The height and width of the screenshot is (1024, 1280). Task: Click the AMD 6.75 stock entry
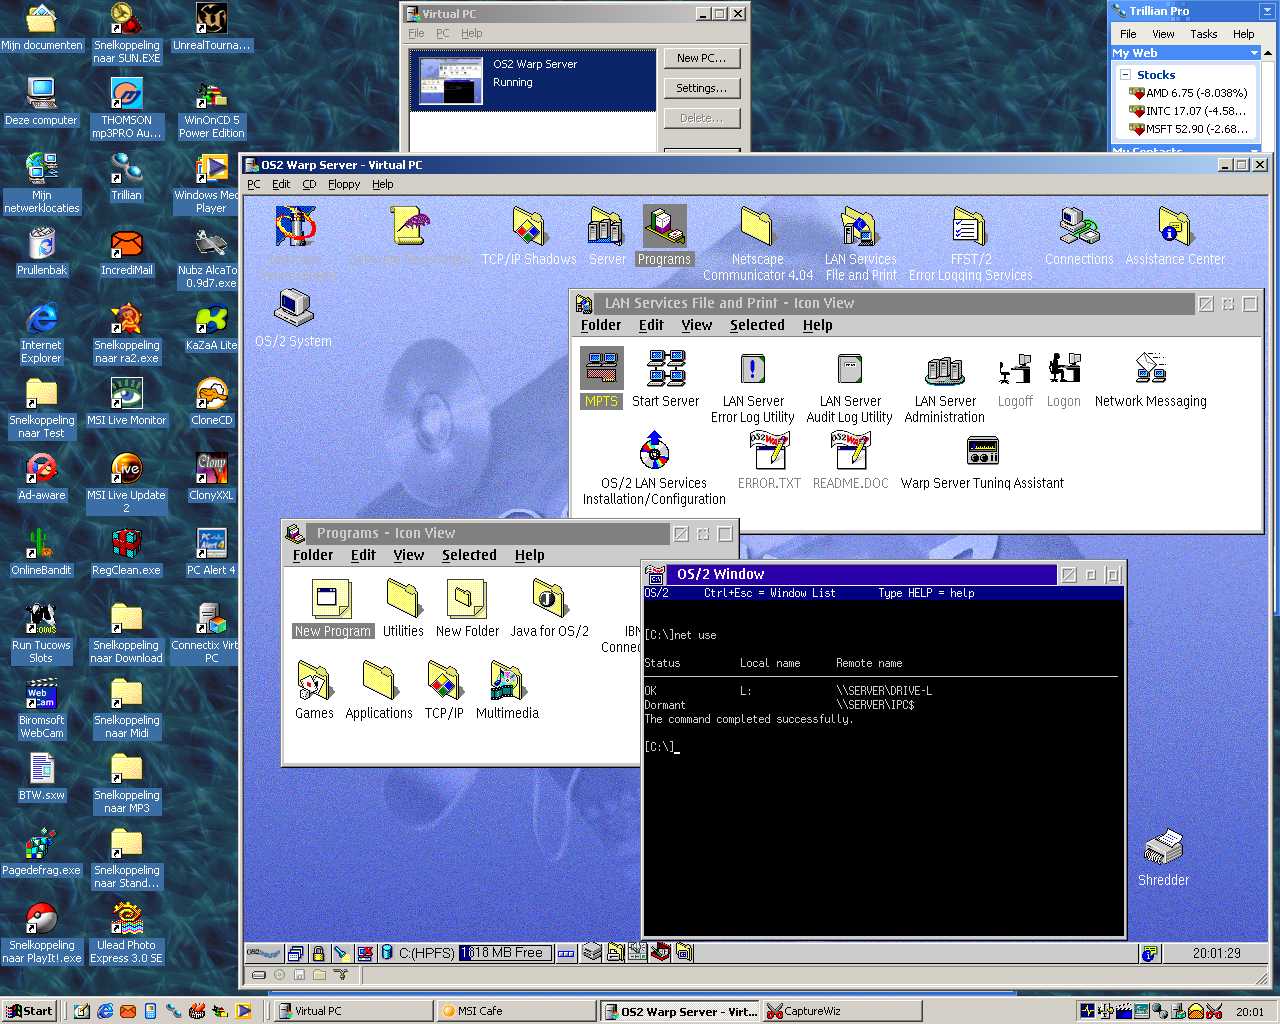[x=1188, y=93]
